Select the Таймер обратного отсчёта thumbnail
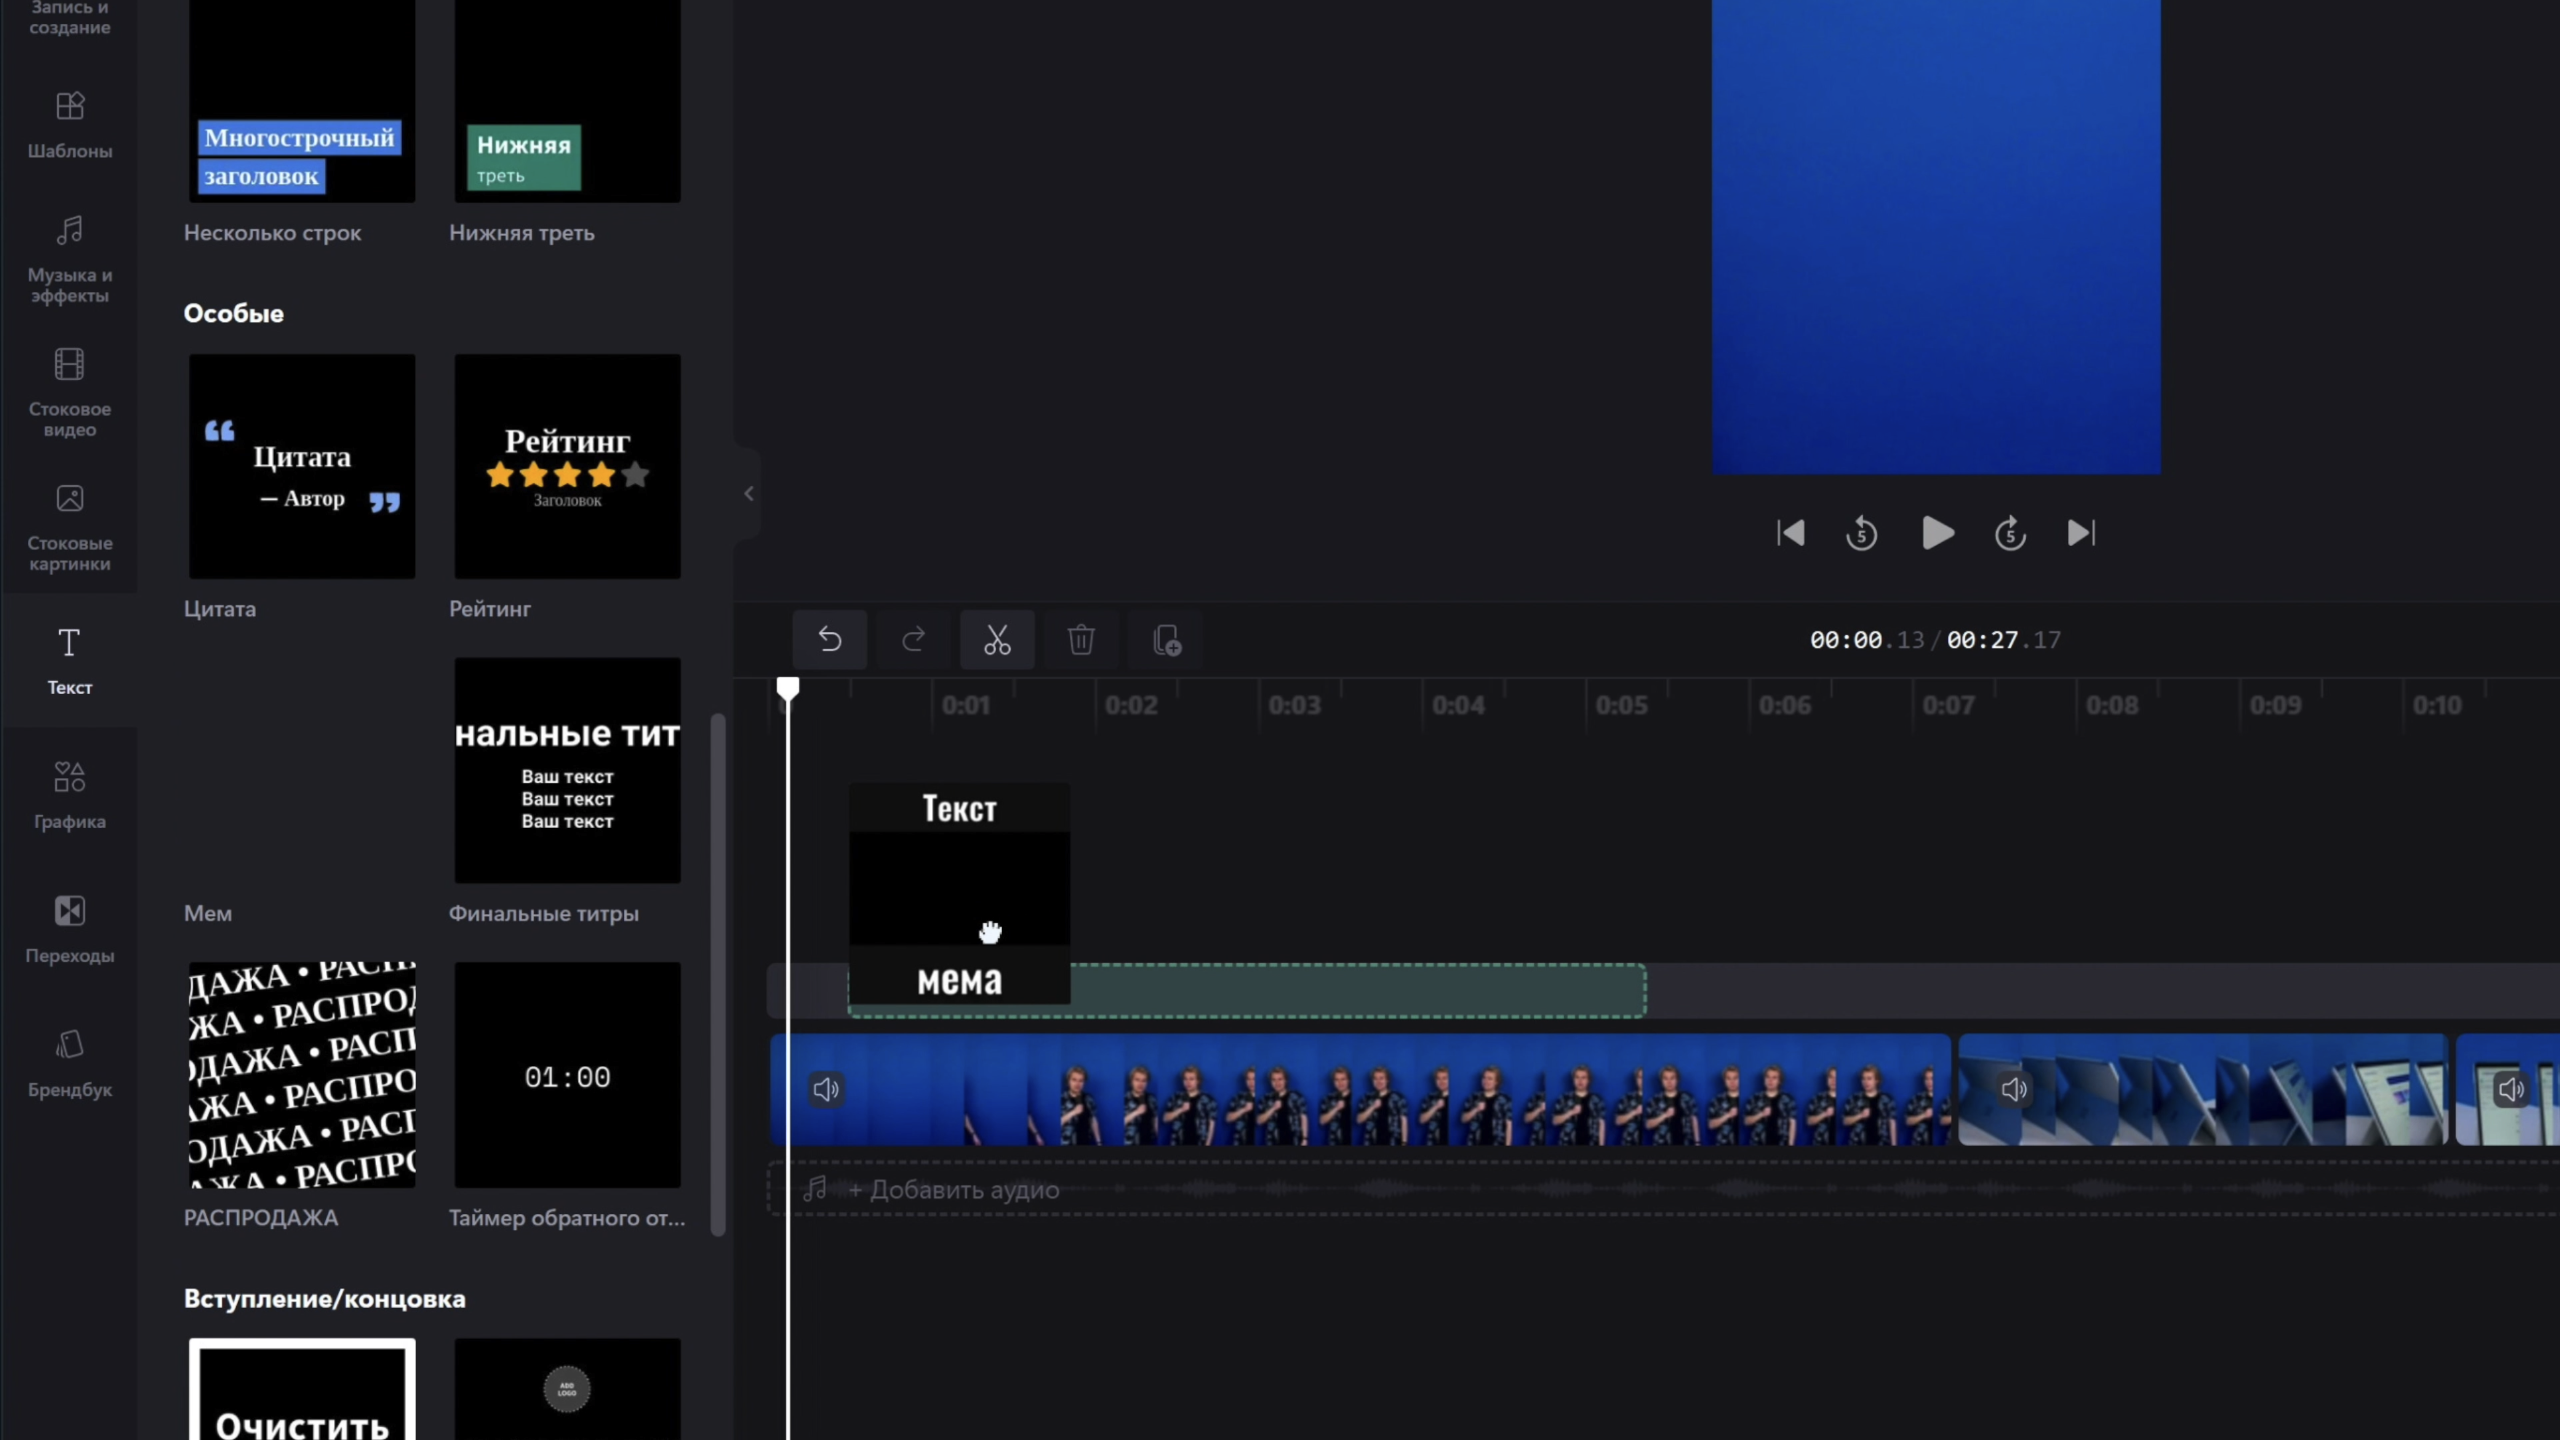 [x=567, y=1075]
